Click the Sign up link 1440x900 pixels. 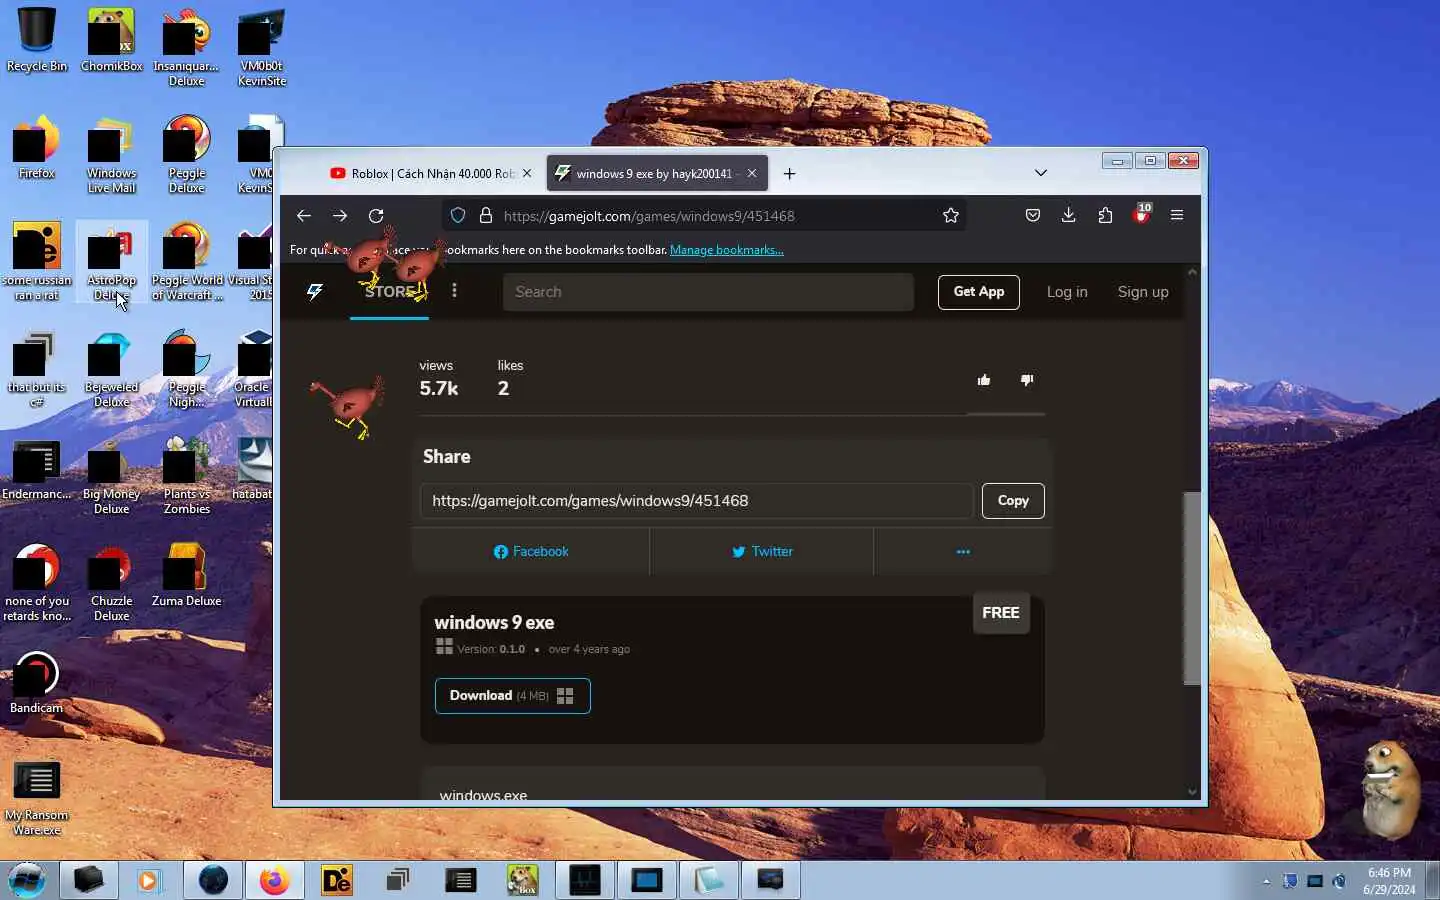pos(1143,292)
